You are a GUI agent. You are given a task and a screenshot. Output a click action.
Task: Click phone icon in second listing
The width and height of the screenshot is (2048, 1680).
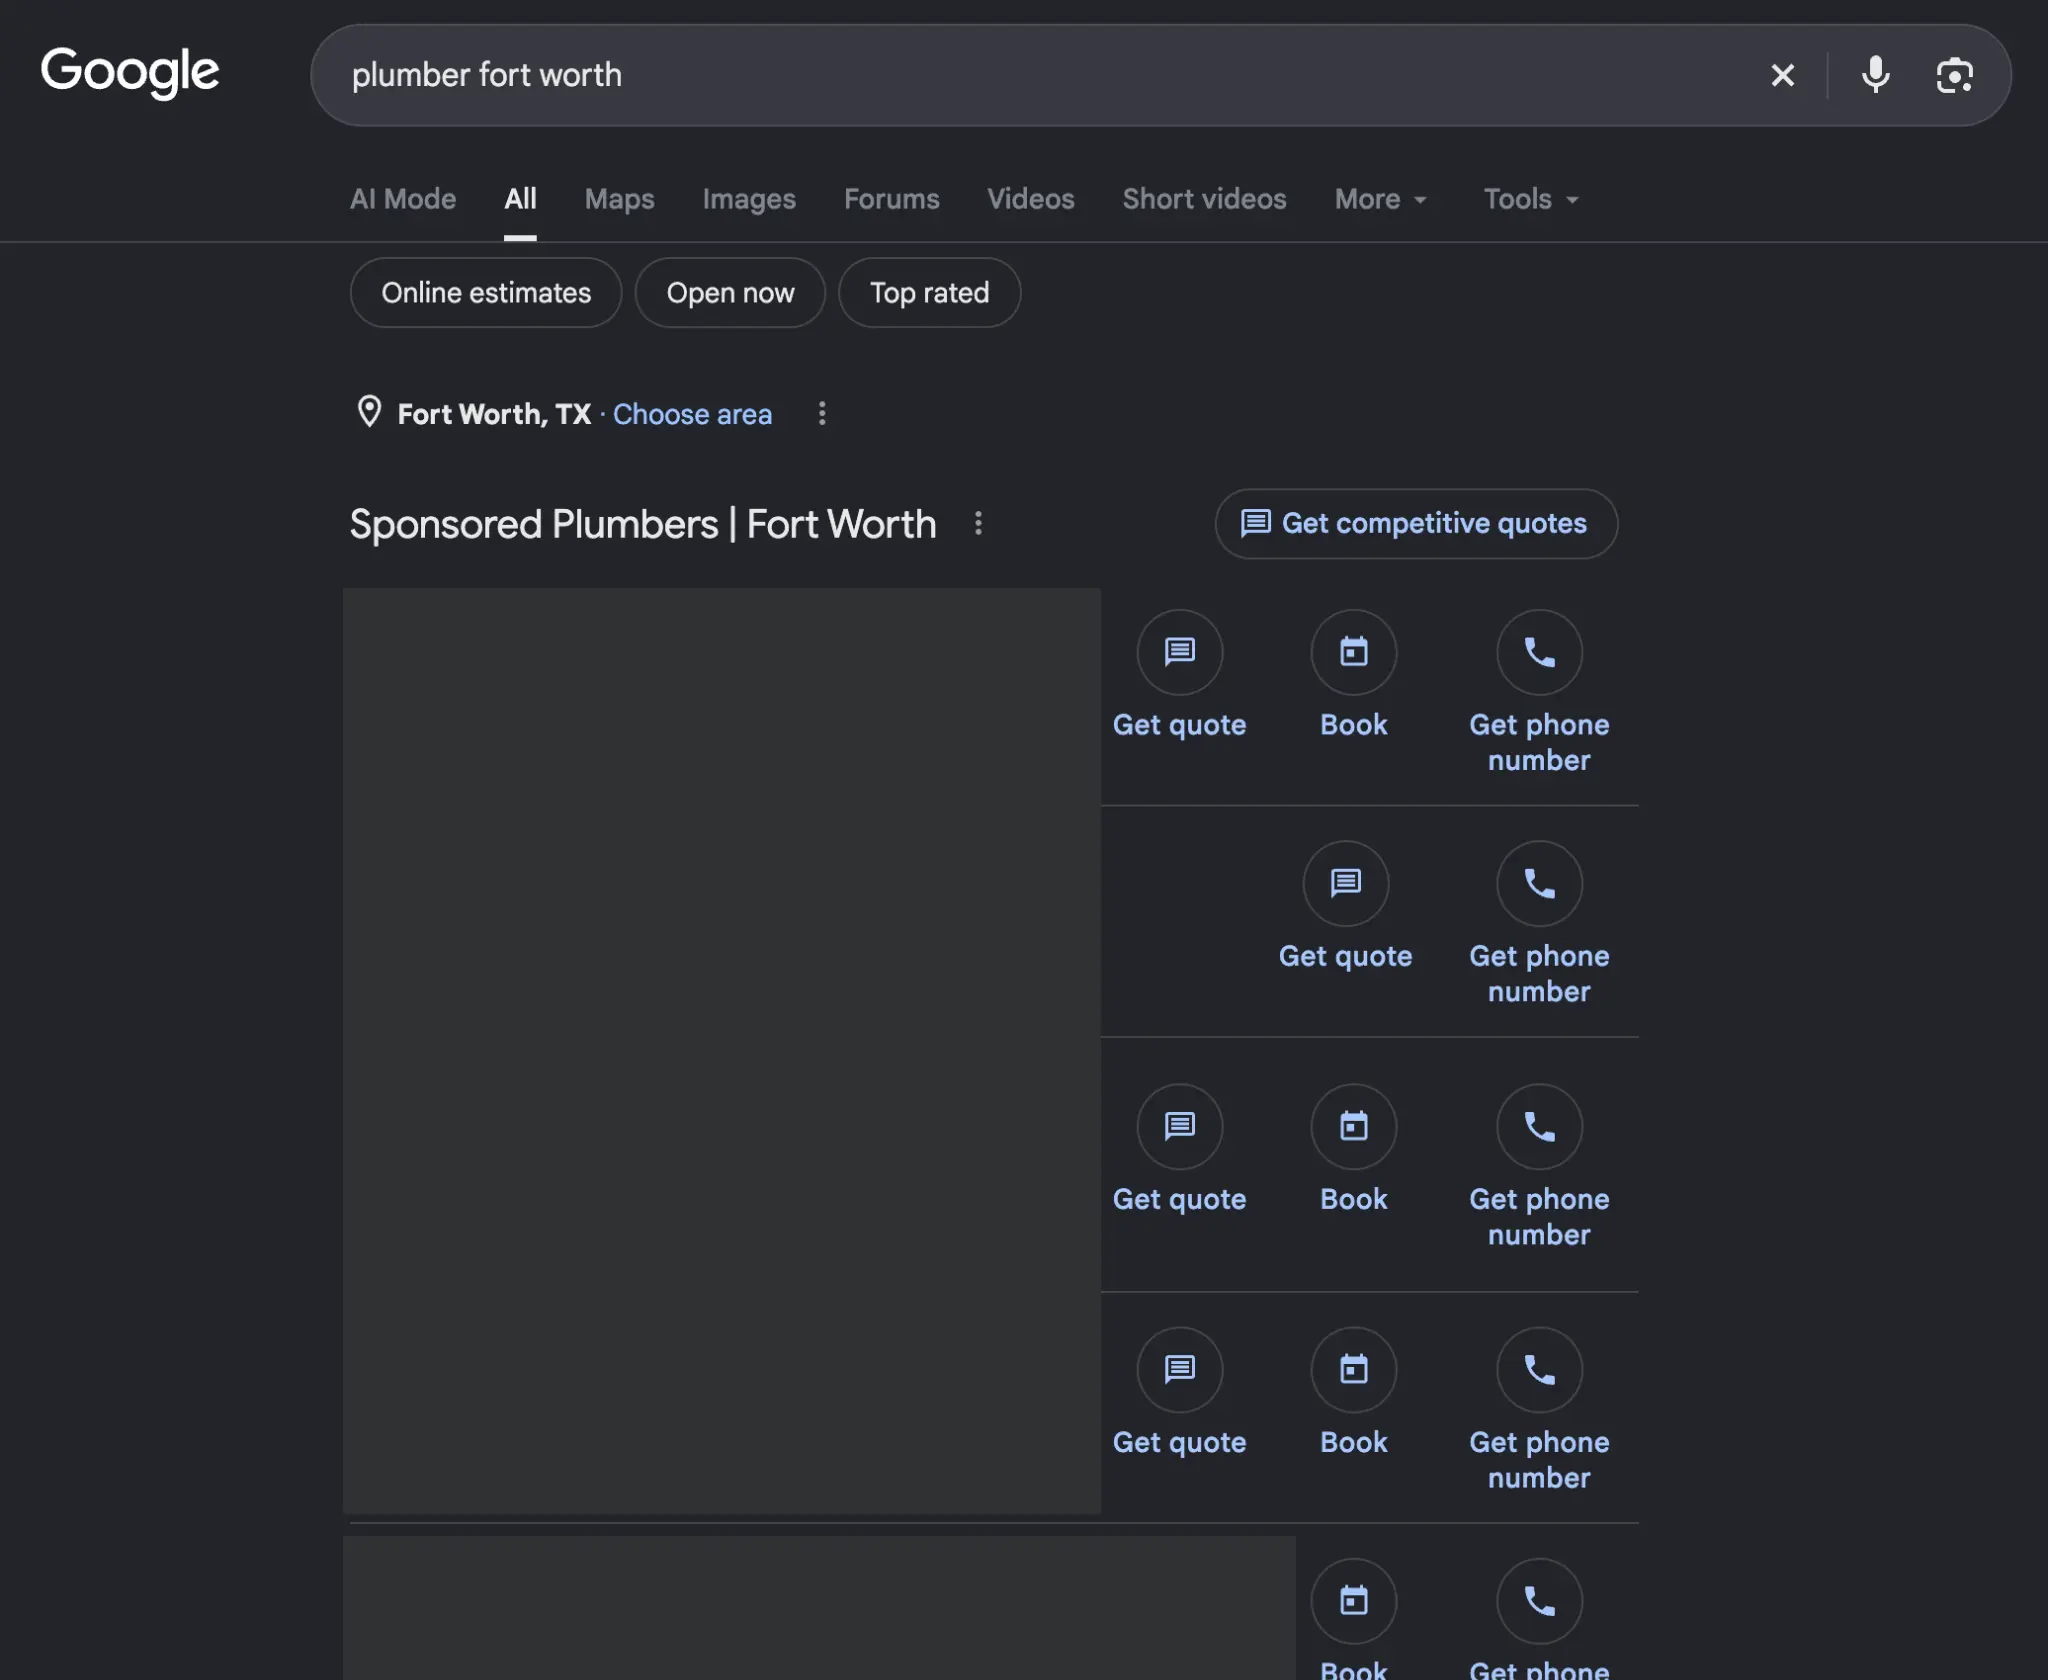(1539, 883)
